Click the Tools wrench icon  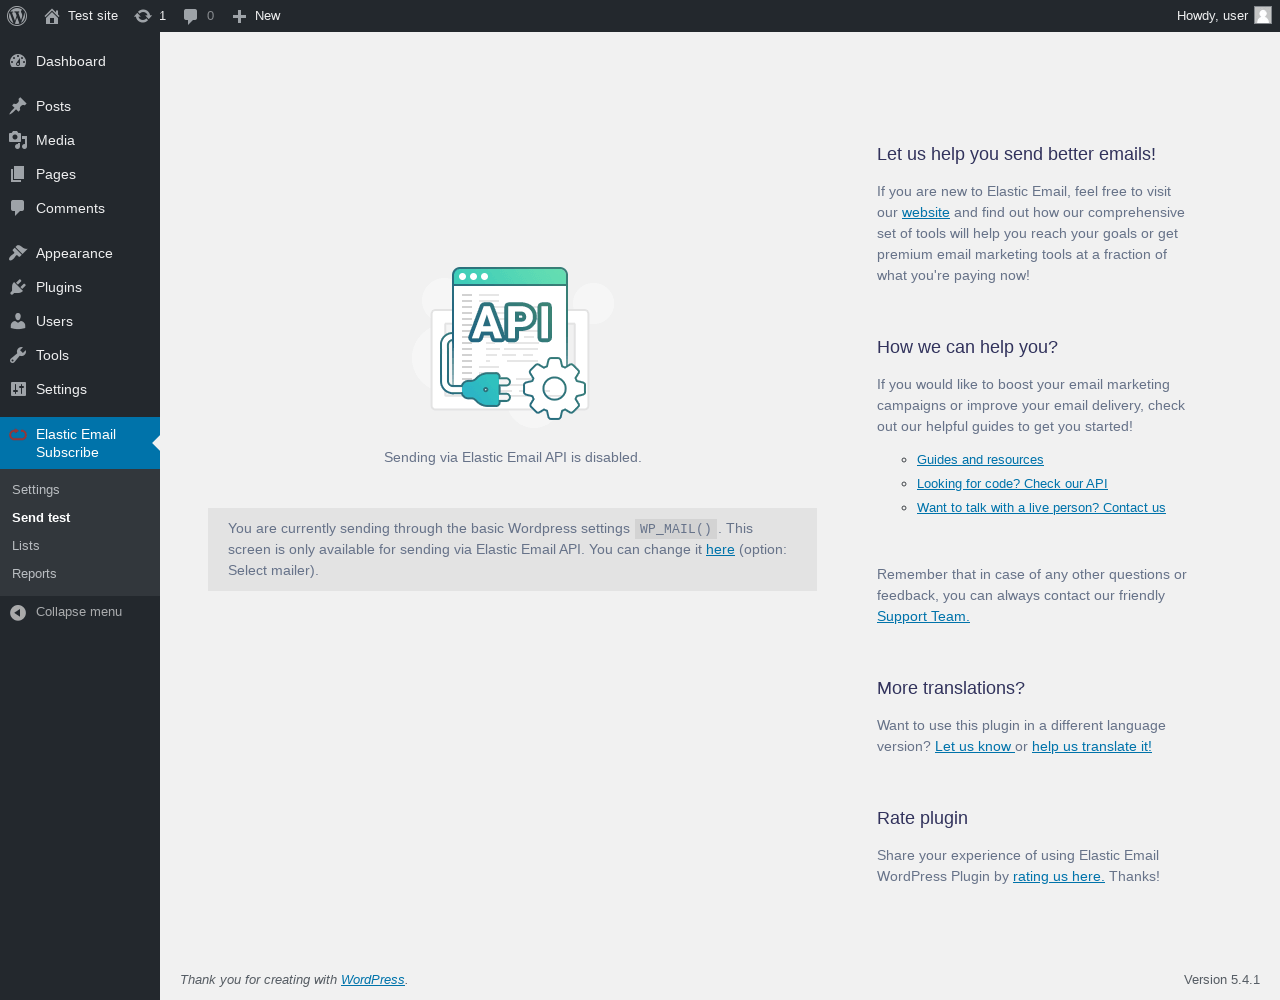click(x=18, y=355)
